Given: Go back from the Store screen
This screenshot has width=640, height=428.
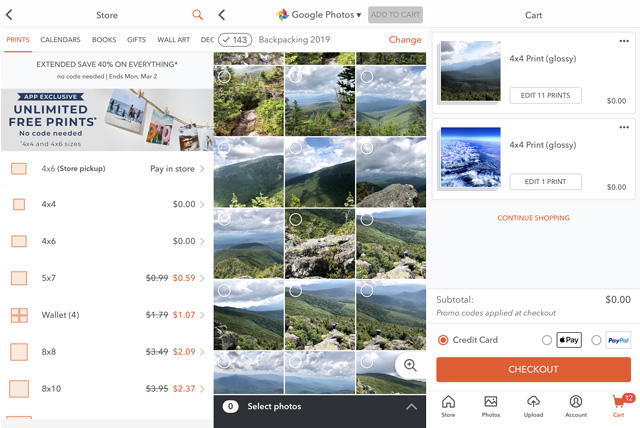Looking at the screenshot, I should [x=9, y=15].
